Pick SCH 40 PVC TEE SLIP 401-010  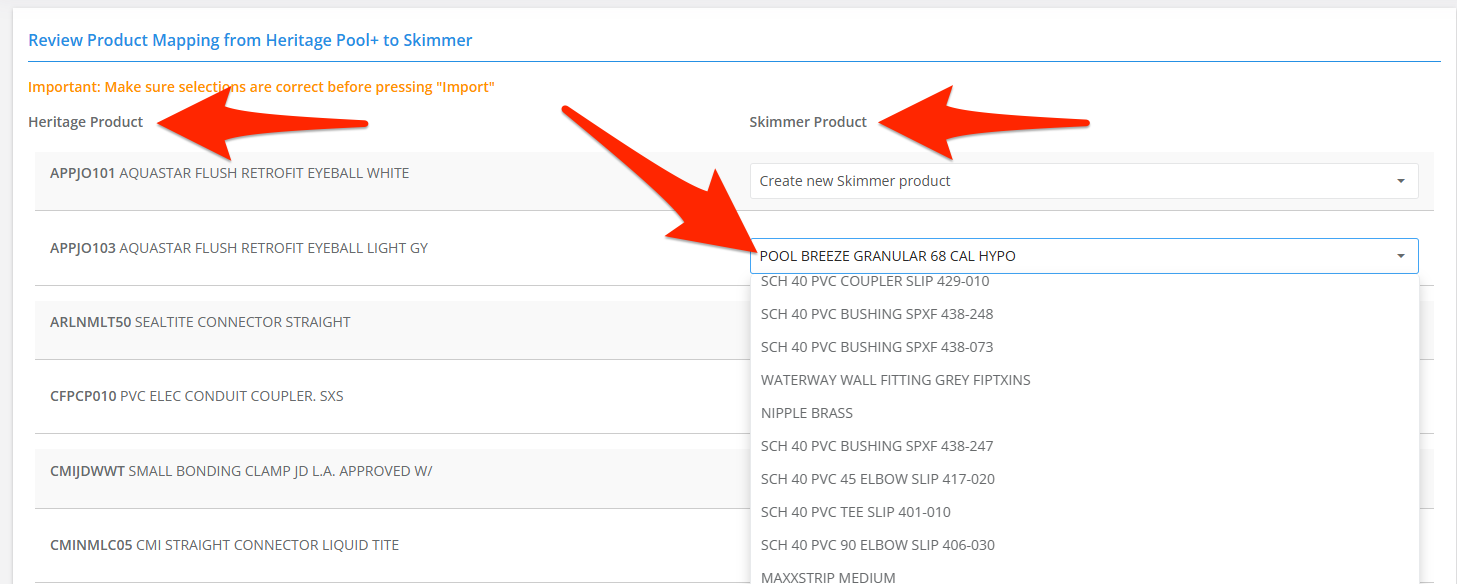(x=1084, y=512)
